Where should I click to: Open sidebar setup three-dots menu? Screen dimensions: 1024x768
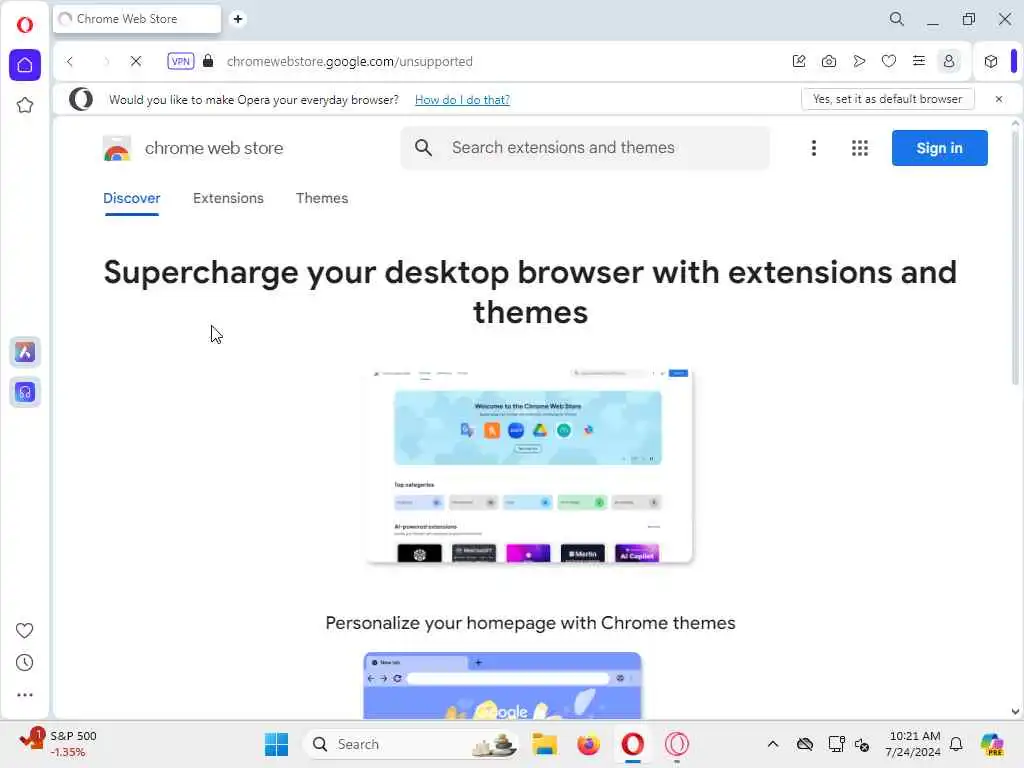tap(24, 695)
